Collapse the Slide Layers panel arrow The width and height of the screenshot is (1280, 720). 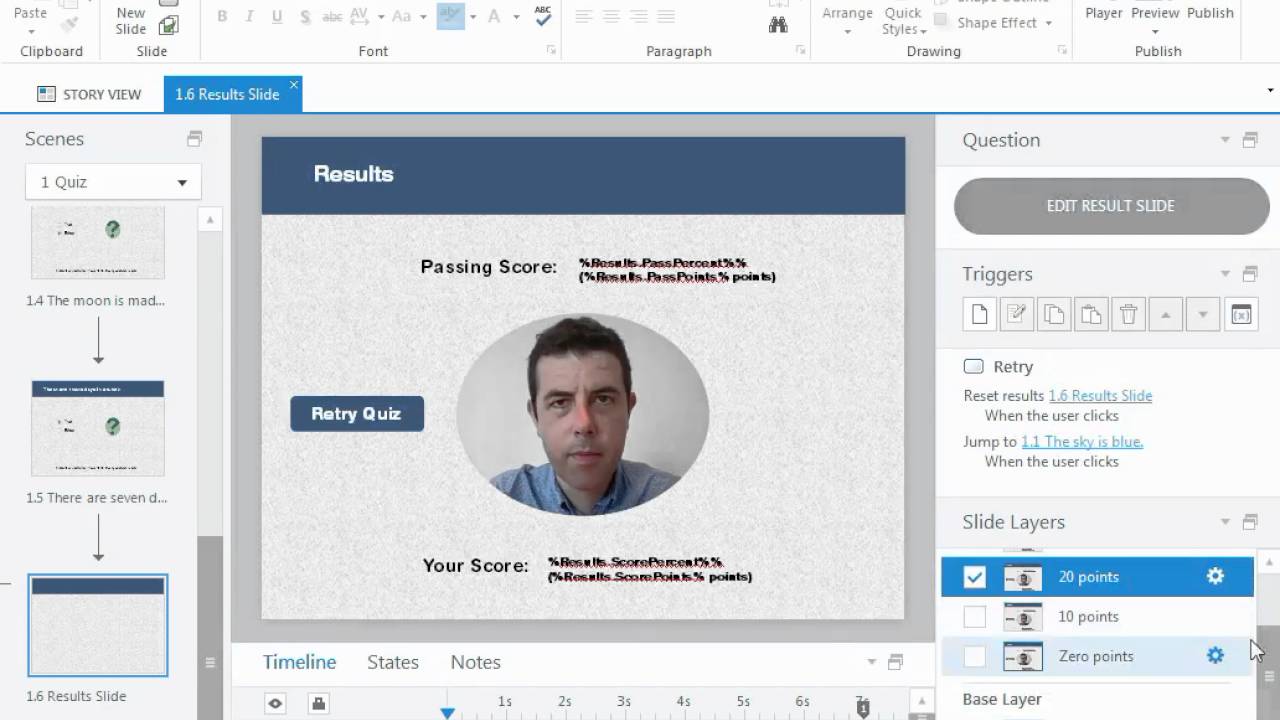click(1225, 522)
